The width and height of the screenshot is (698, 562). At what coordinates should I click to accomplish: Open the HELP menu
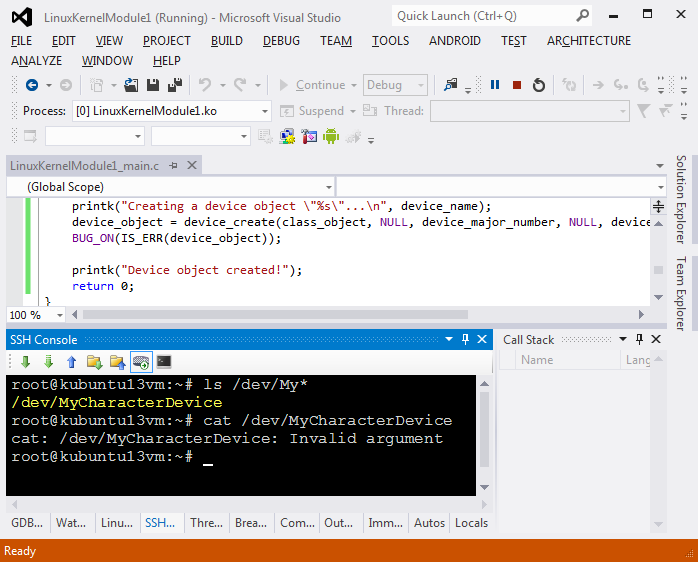point(166,61)
